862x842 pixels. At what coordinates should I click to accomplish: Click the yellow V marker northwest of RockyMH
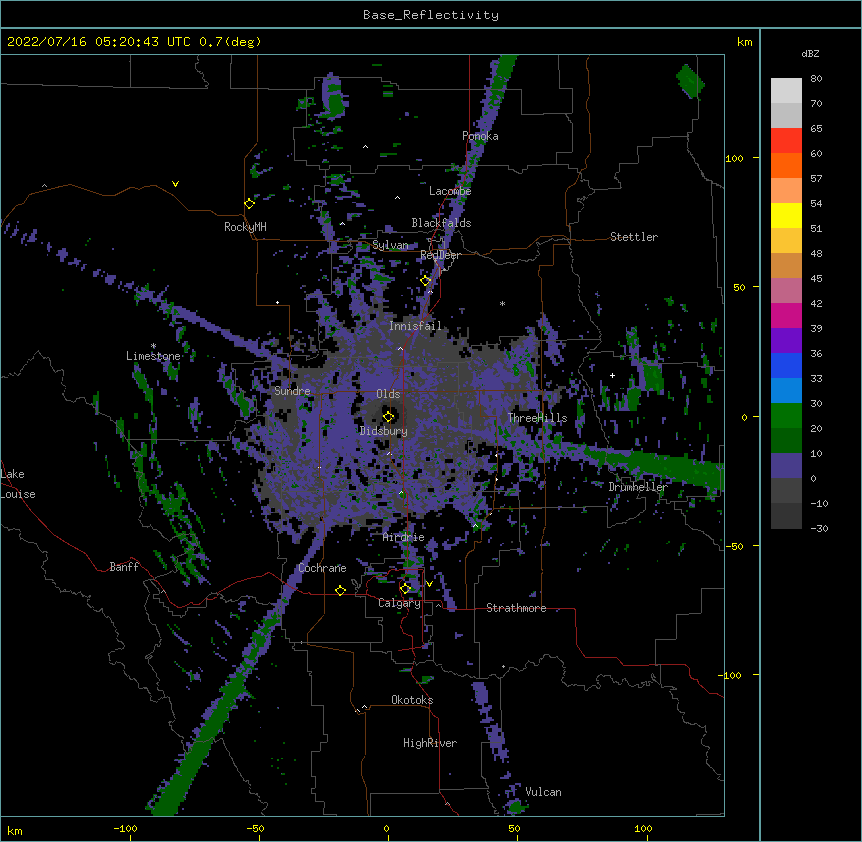pyautogui.click(x=175, y=184)
